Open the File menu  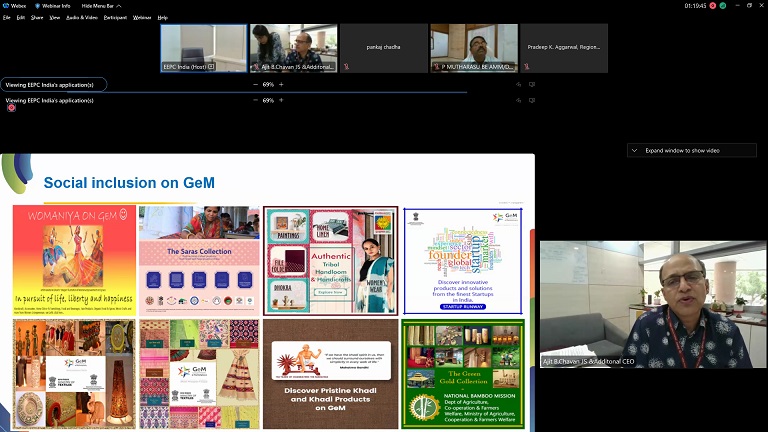tap(7, 17)
